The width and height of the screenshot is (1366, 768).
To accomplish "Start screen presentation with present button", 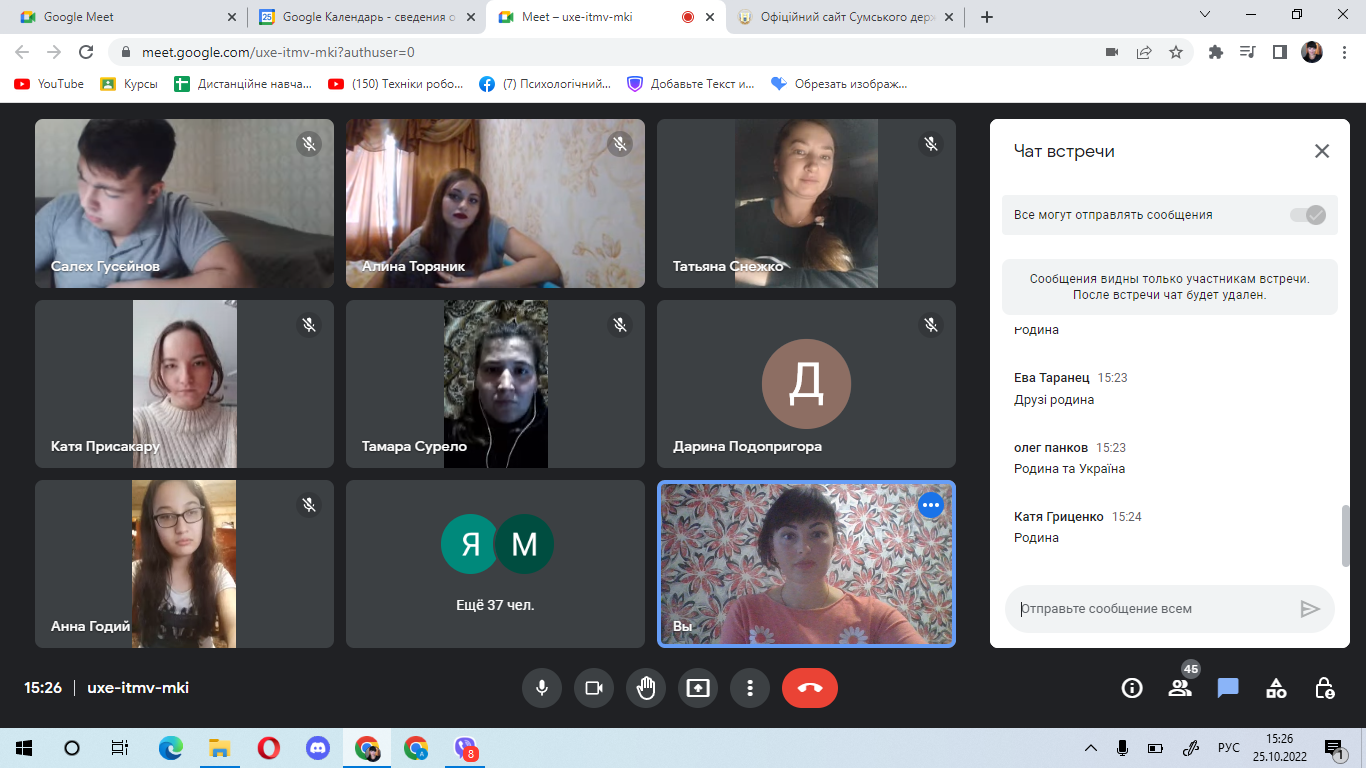I will (x=698, y=688).
